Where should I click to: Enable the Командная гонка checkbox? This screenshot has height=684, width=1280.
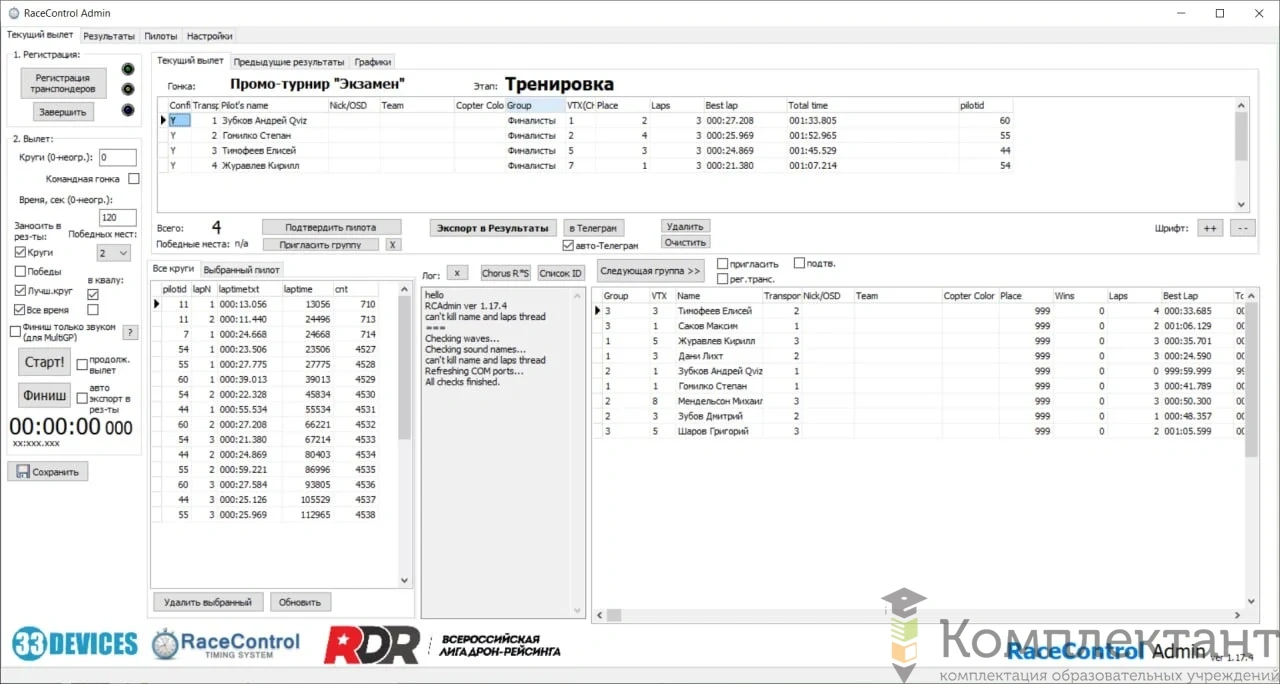coord(134,179)
